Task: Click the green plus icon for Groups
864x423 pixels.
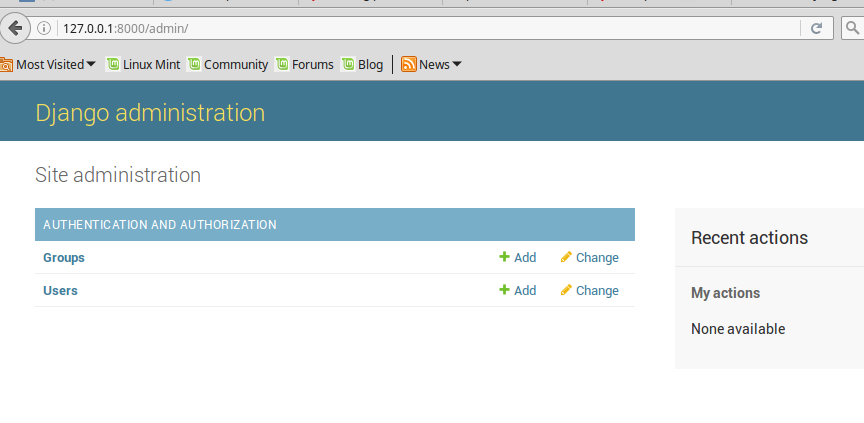Action: tap(504, 257)
